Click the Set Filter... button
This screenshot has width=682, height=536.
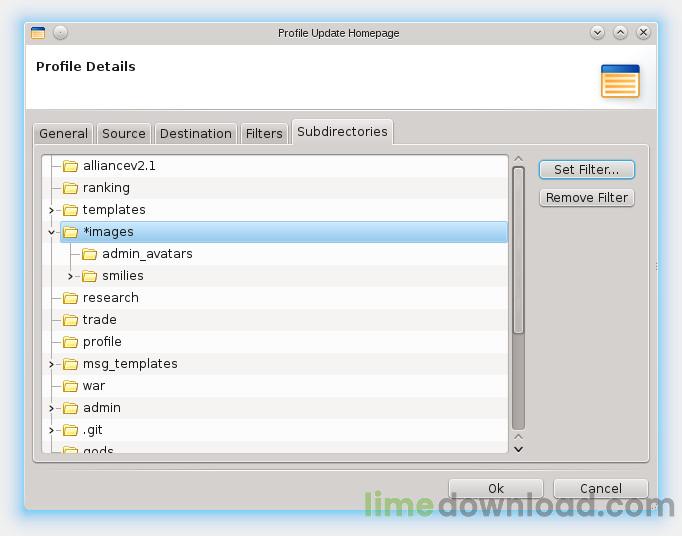tap(587, 169)
